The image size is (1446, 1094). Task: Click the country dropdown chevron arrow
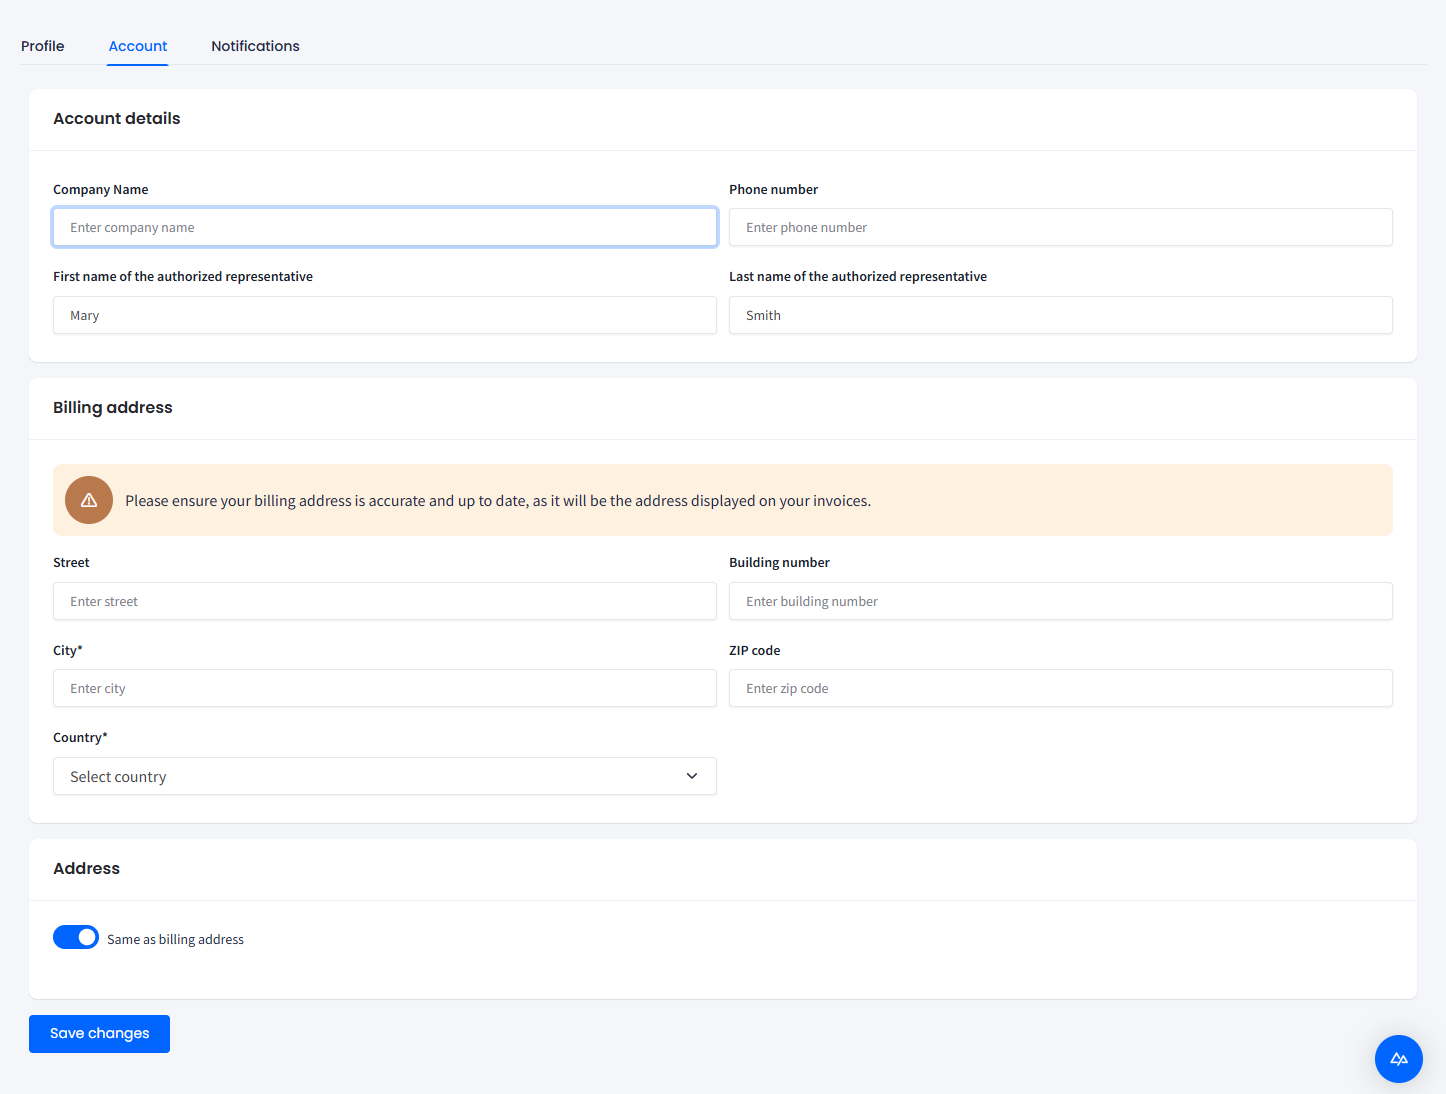click(692, 776)
